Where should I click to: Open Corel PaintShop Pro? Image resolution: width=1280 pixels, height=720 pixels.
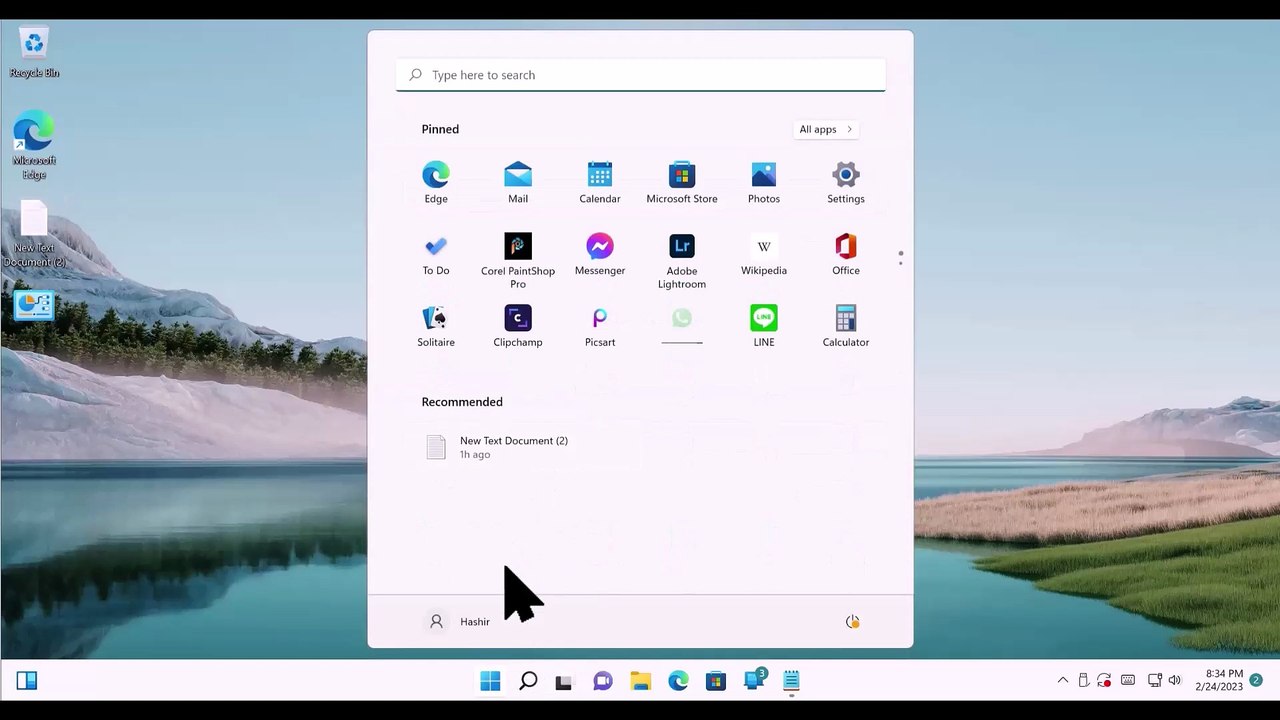(518, 261)
